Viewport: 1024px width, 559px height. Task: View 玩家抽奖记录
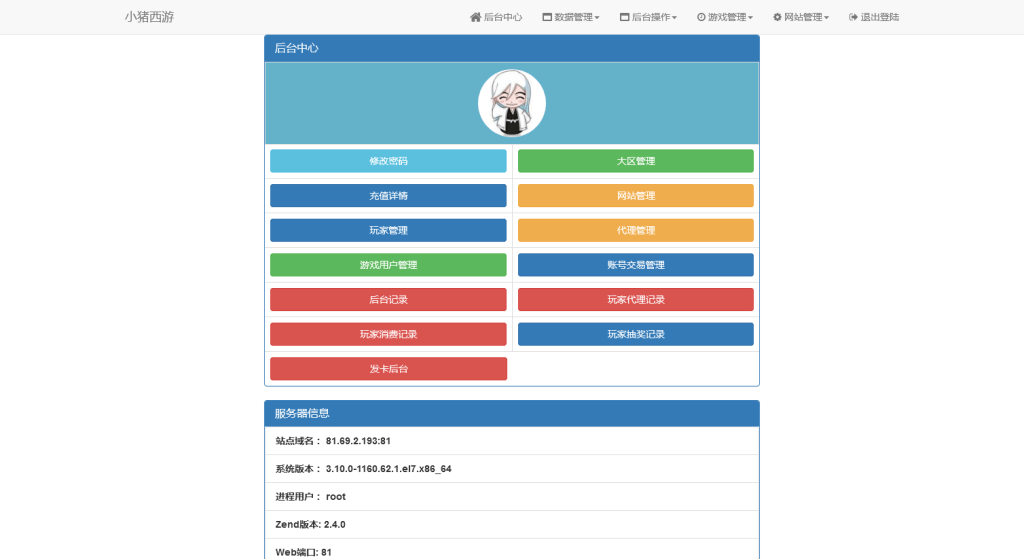pyautogui.click(x=636, y=334)
